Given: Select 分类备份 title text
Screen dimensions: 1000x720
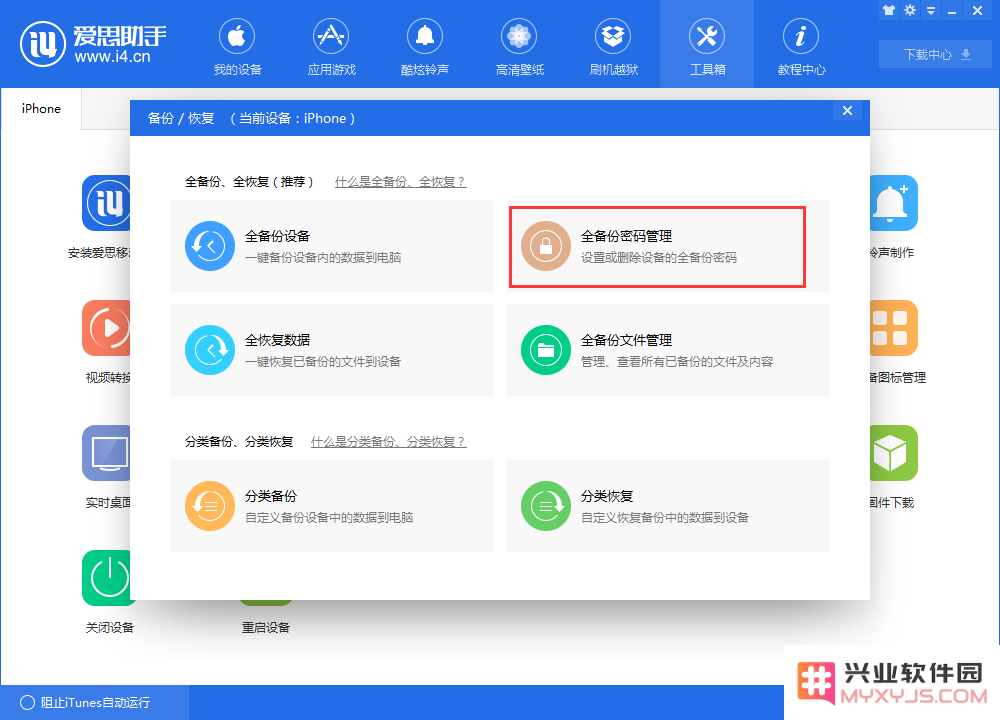Looking at the screenshot, I should click(x=271, y=496).
